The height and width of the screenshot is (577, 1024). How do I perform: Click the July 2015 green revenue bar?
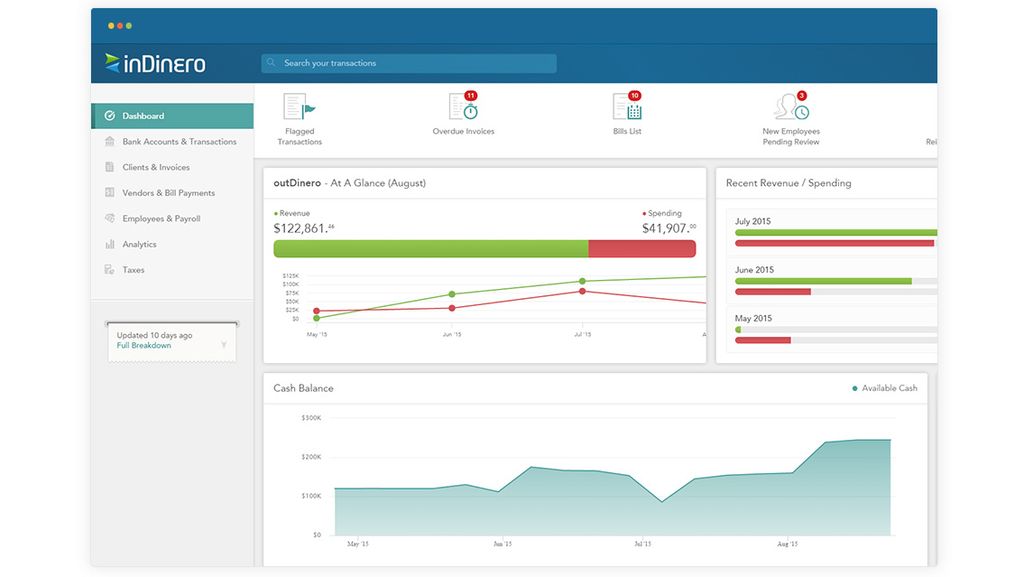836,232
